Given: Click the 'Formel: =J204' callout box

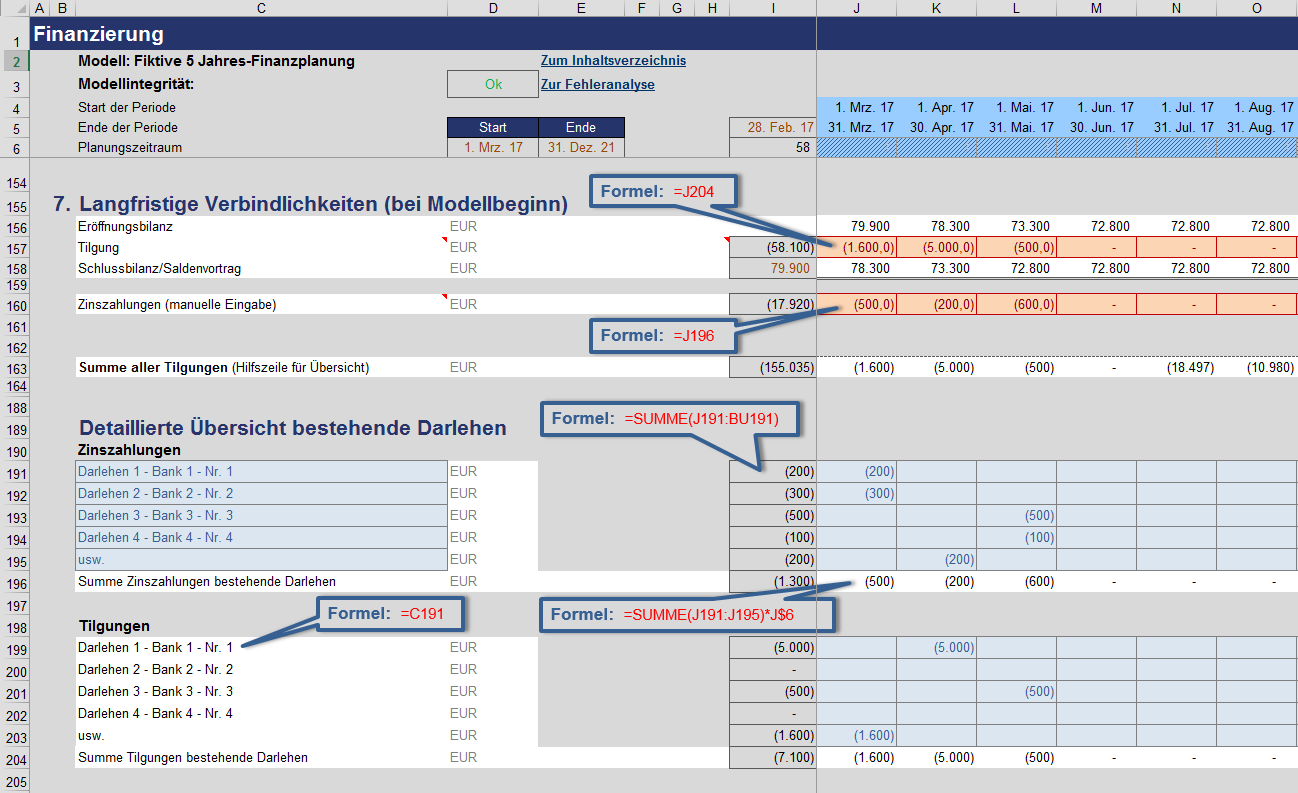Looking at the screenshot, I should pyautogui.click(x=660, y=192).
